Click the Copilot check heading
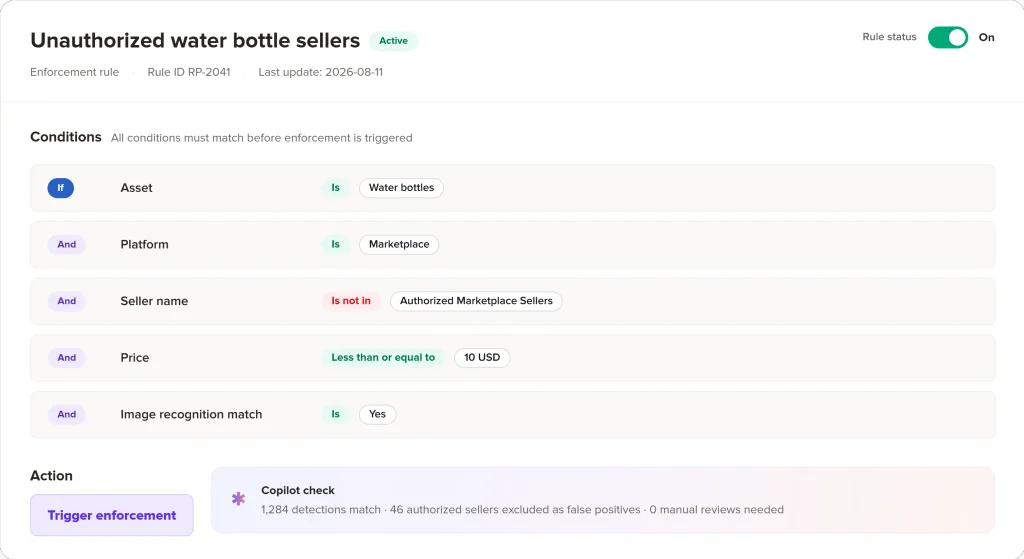This screenshot has height=559, width=1024. pos(298,490)
